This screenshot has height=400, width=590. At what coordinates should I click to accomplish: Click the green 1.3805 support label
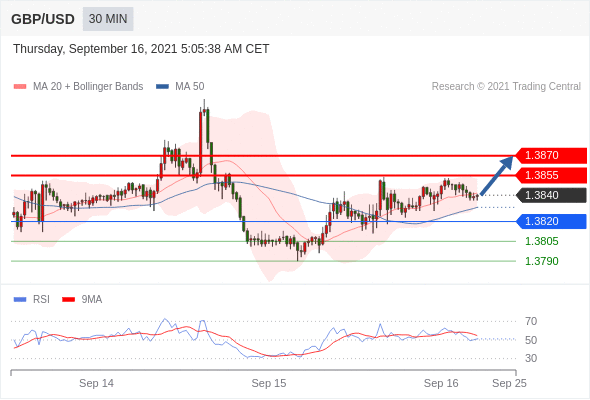click(541, 241)
